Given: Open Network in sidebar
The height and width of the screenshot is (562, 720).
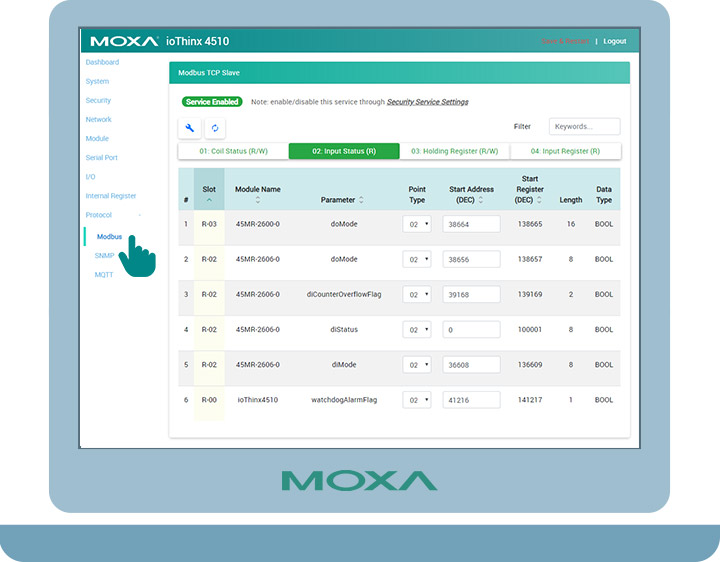Looking at the screenshot, I should [x=99, y=119].
